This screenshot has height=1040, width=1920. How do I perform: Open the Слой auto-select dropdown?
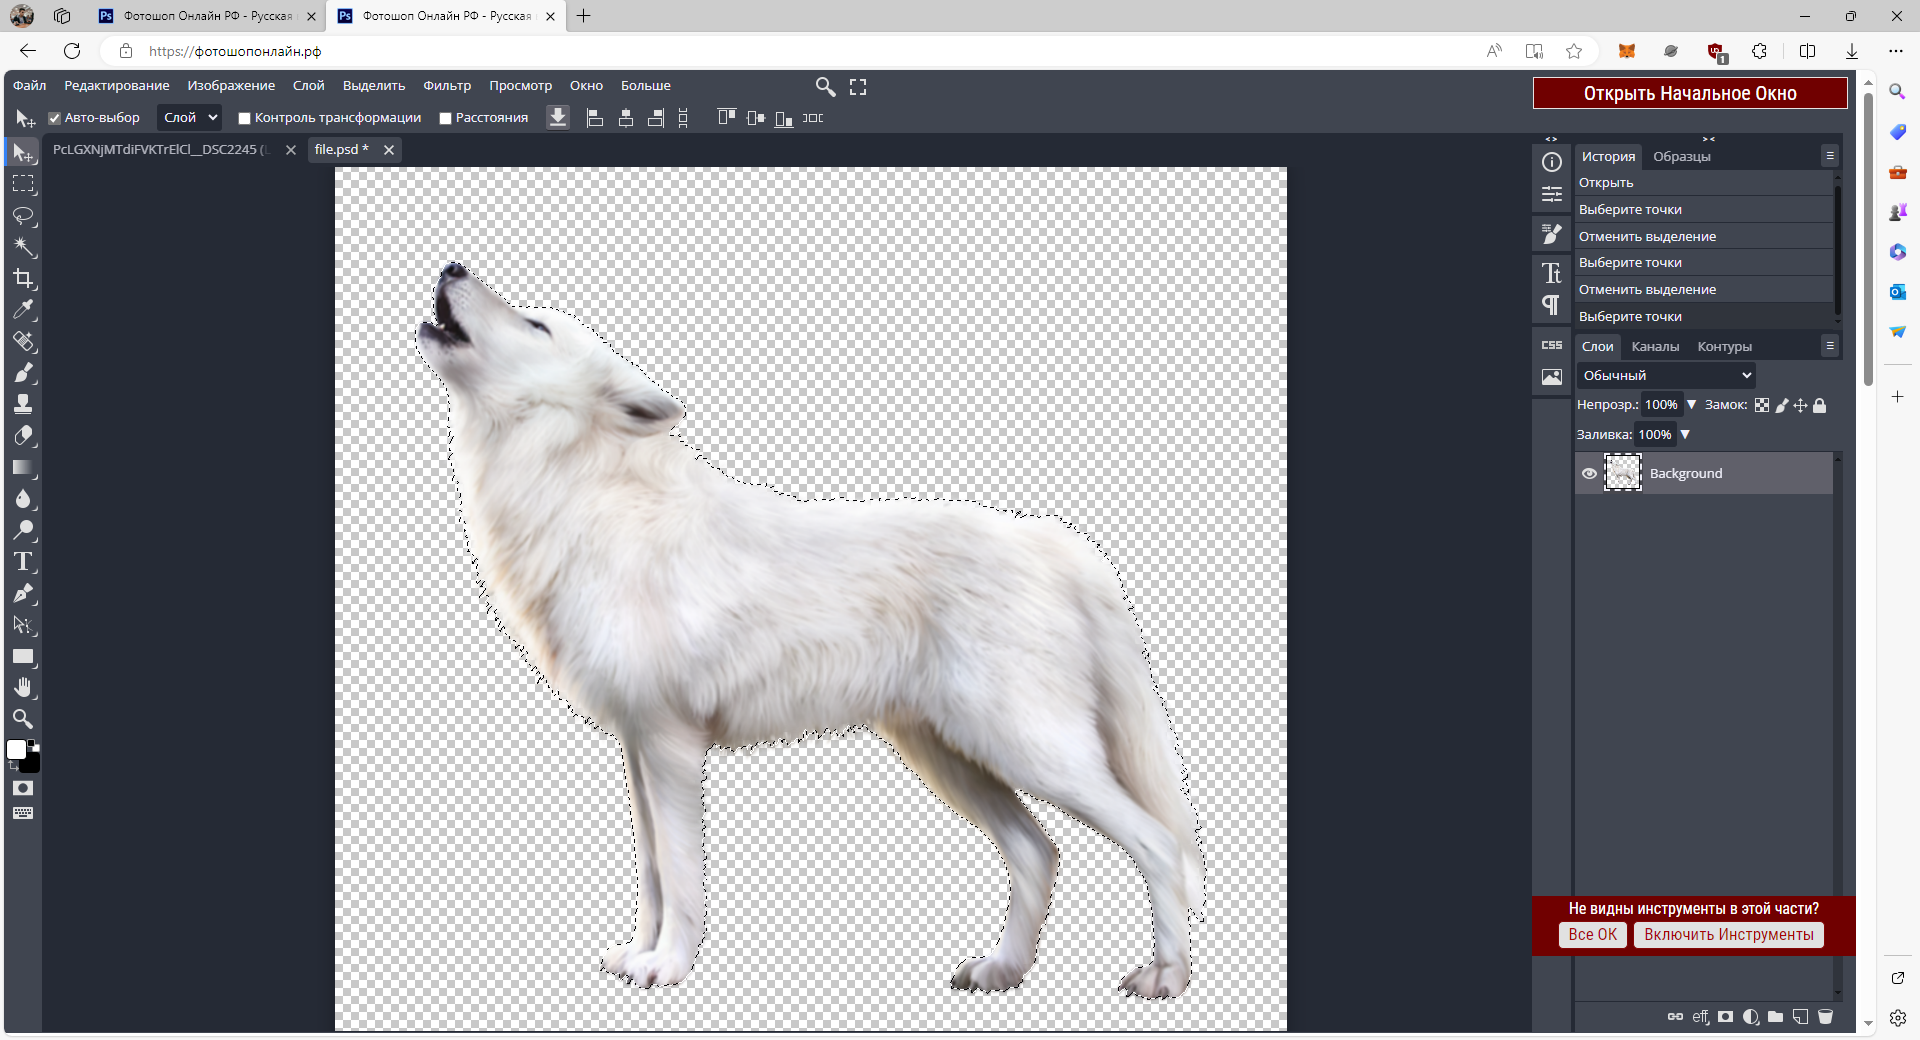coord(190,118)
